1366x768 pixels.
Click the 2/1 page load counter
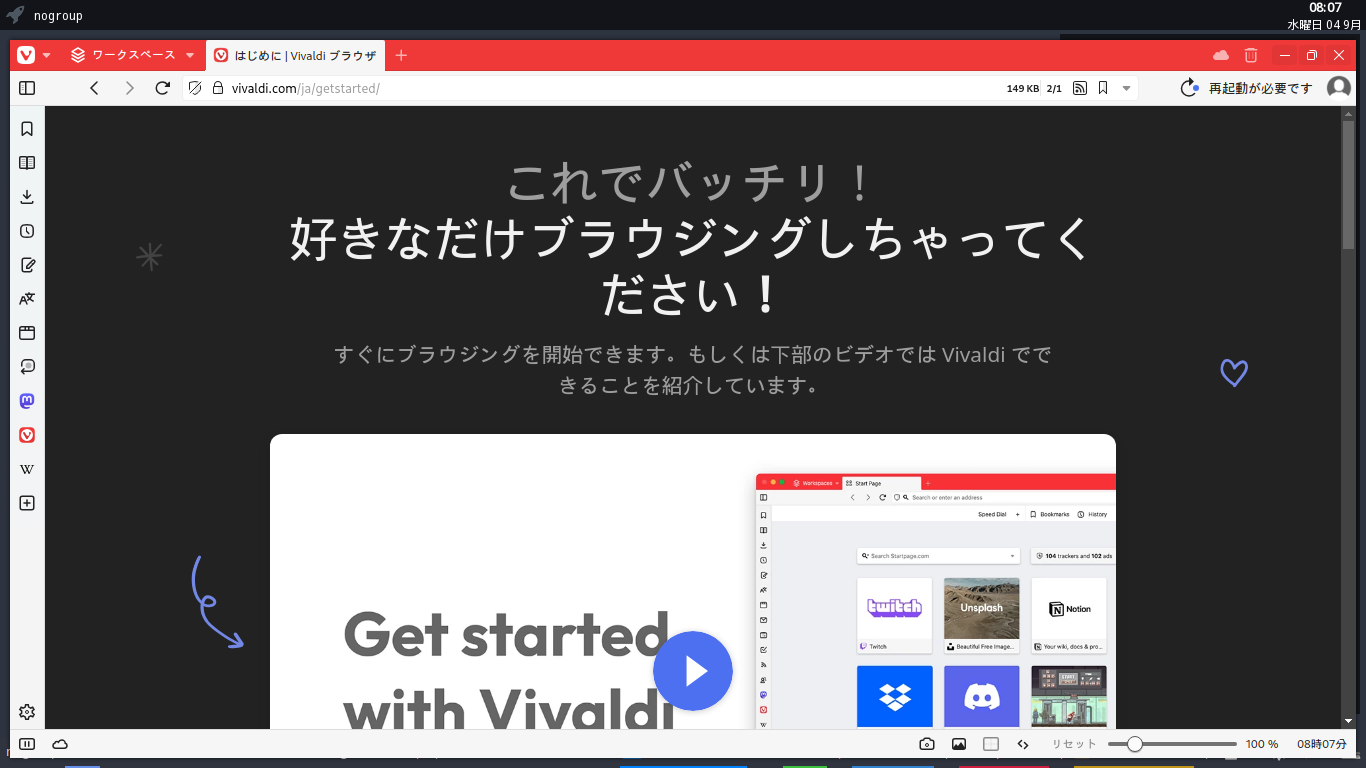pyautogui.click(x=1054, y=88)
